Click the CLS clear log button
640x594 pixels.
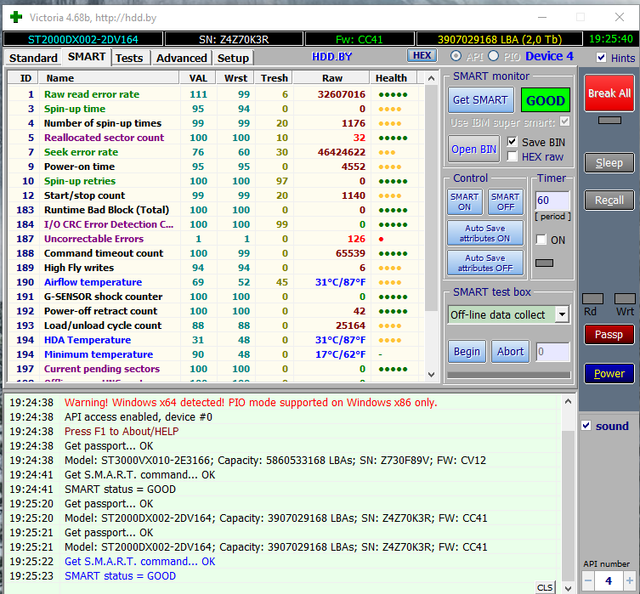[x=544, y=587]
